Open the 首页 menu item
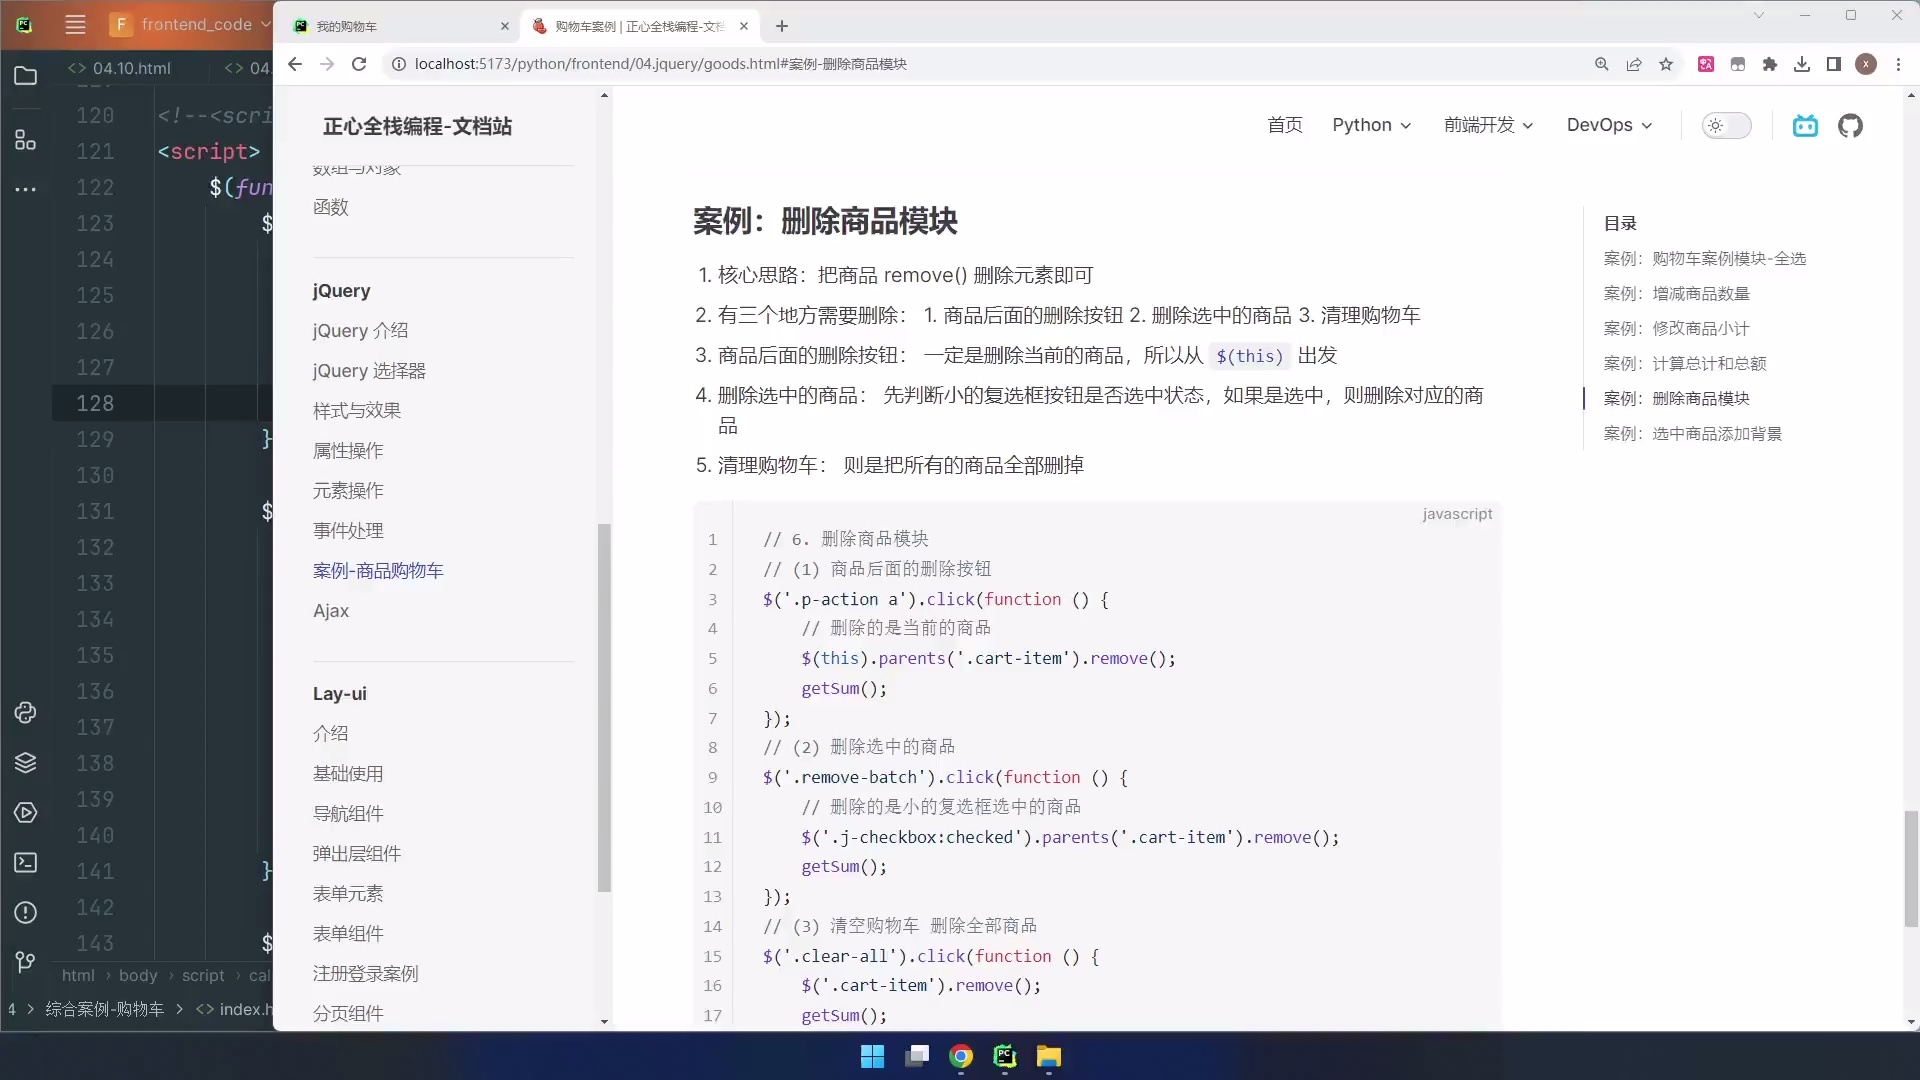 point(1284,125)
